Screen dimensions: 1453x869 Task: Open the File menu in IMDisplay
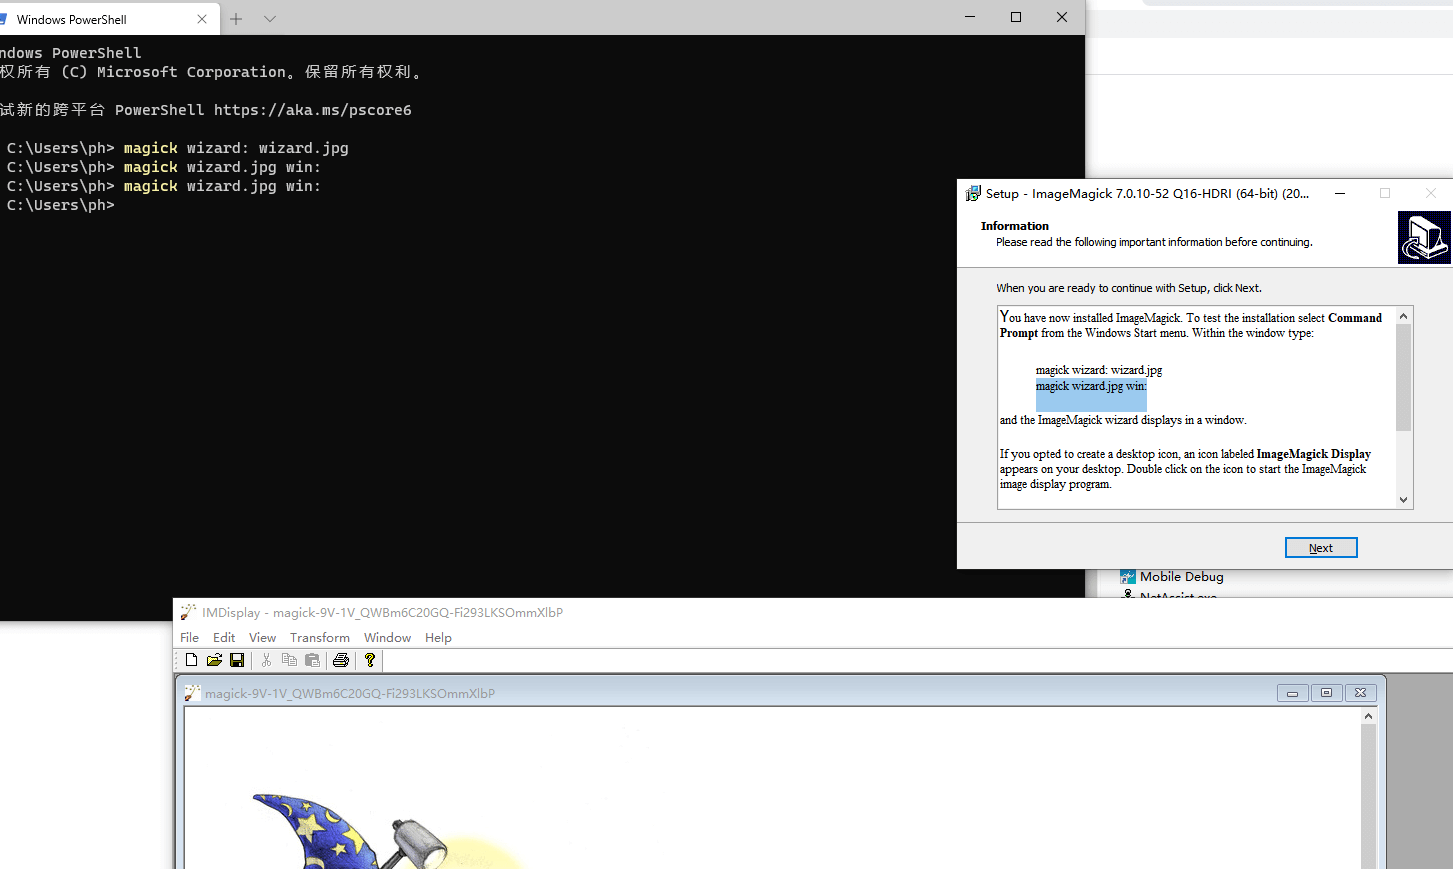click(189, 638)
